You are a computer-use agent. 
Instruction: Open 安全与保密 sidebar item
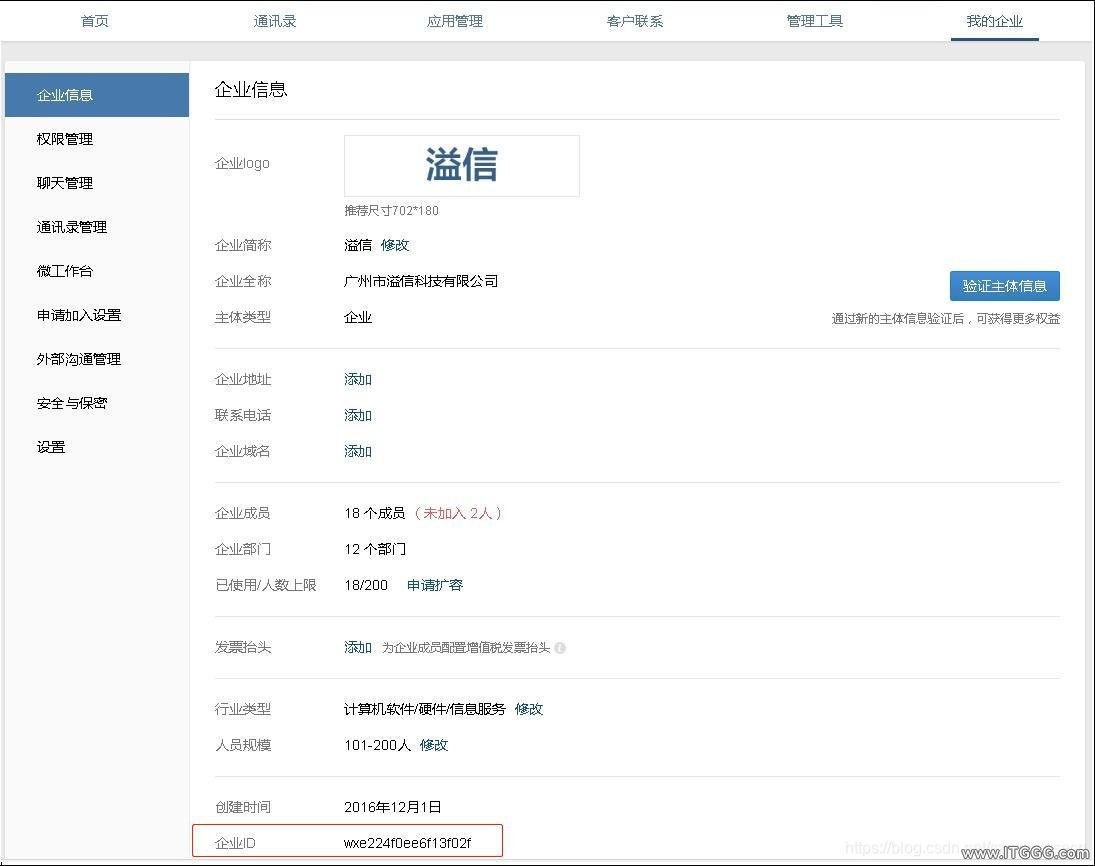(72, 403)
